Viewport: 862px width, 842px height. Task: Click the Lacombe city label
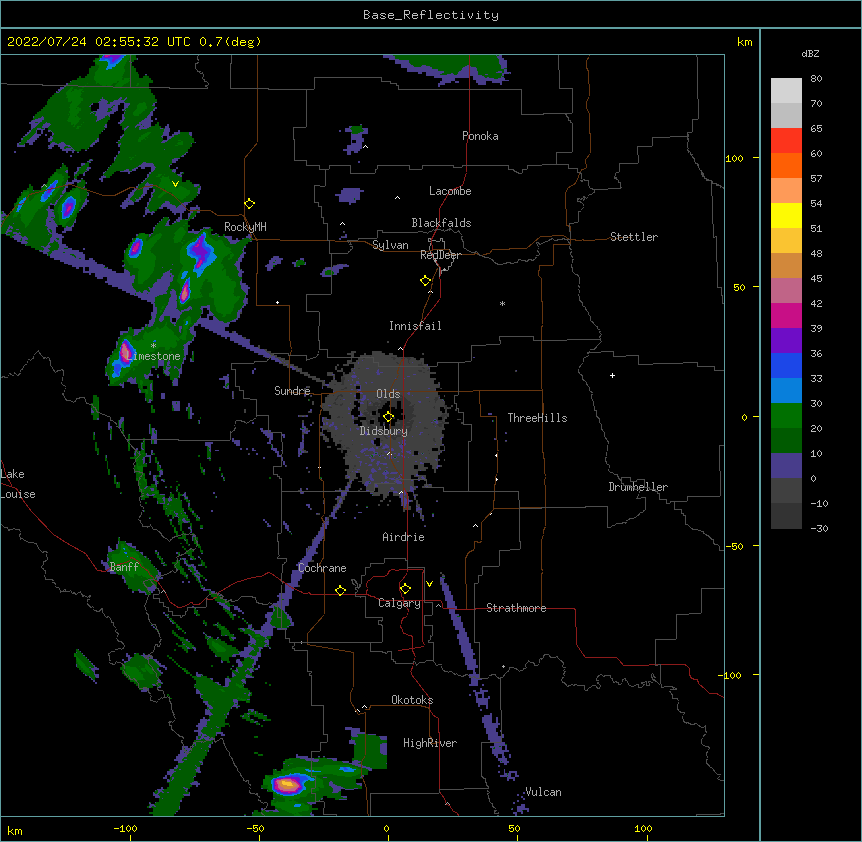(x=450, y=191)
